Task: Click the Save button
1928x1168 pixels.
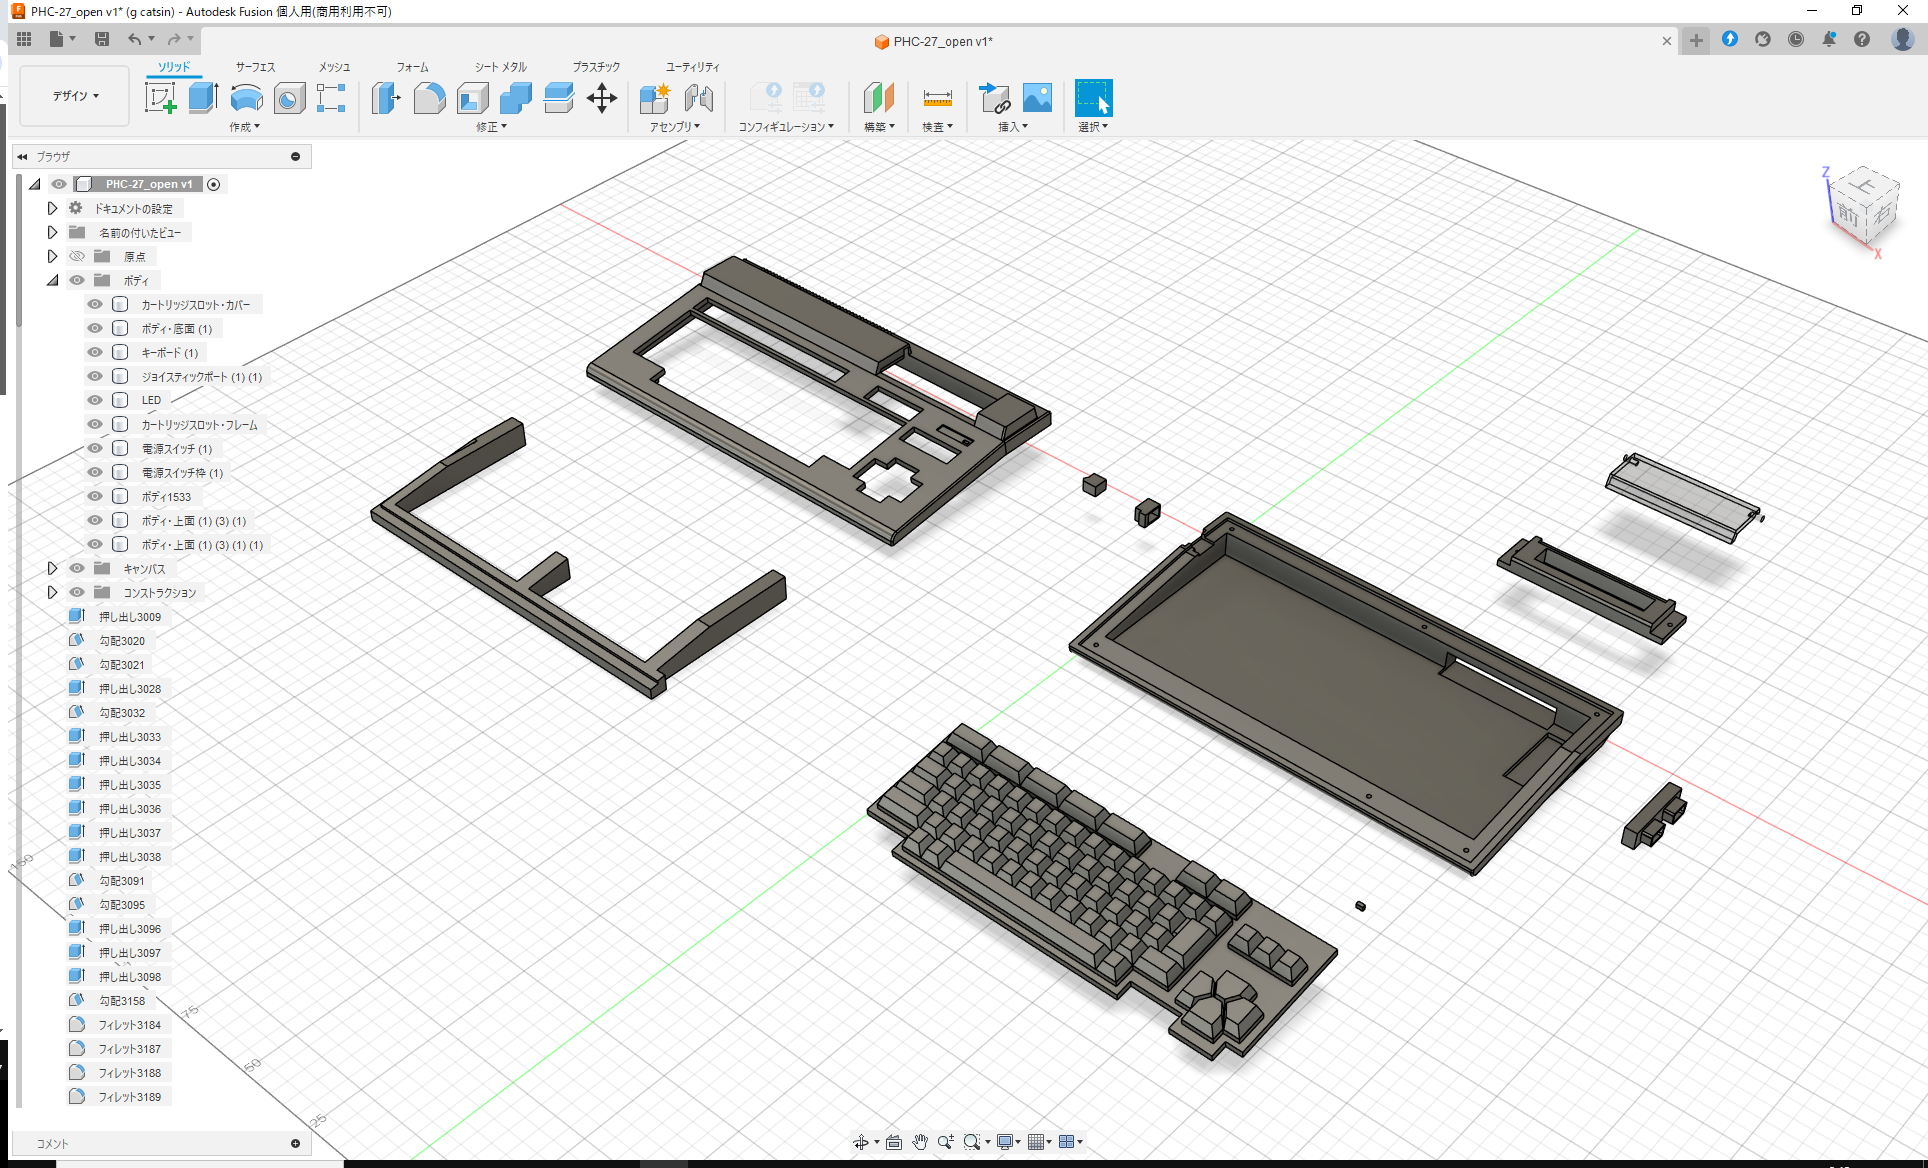Action: (102, 39)
